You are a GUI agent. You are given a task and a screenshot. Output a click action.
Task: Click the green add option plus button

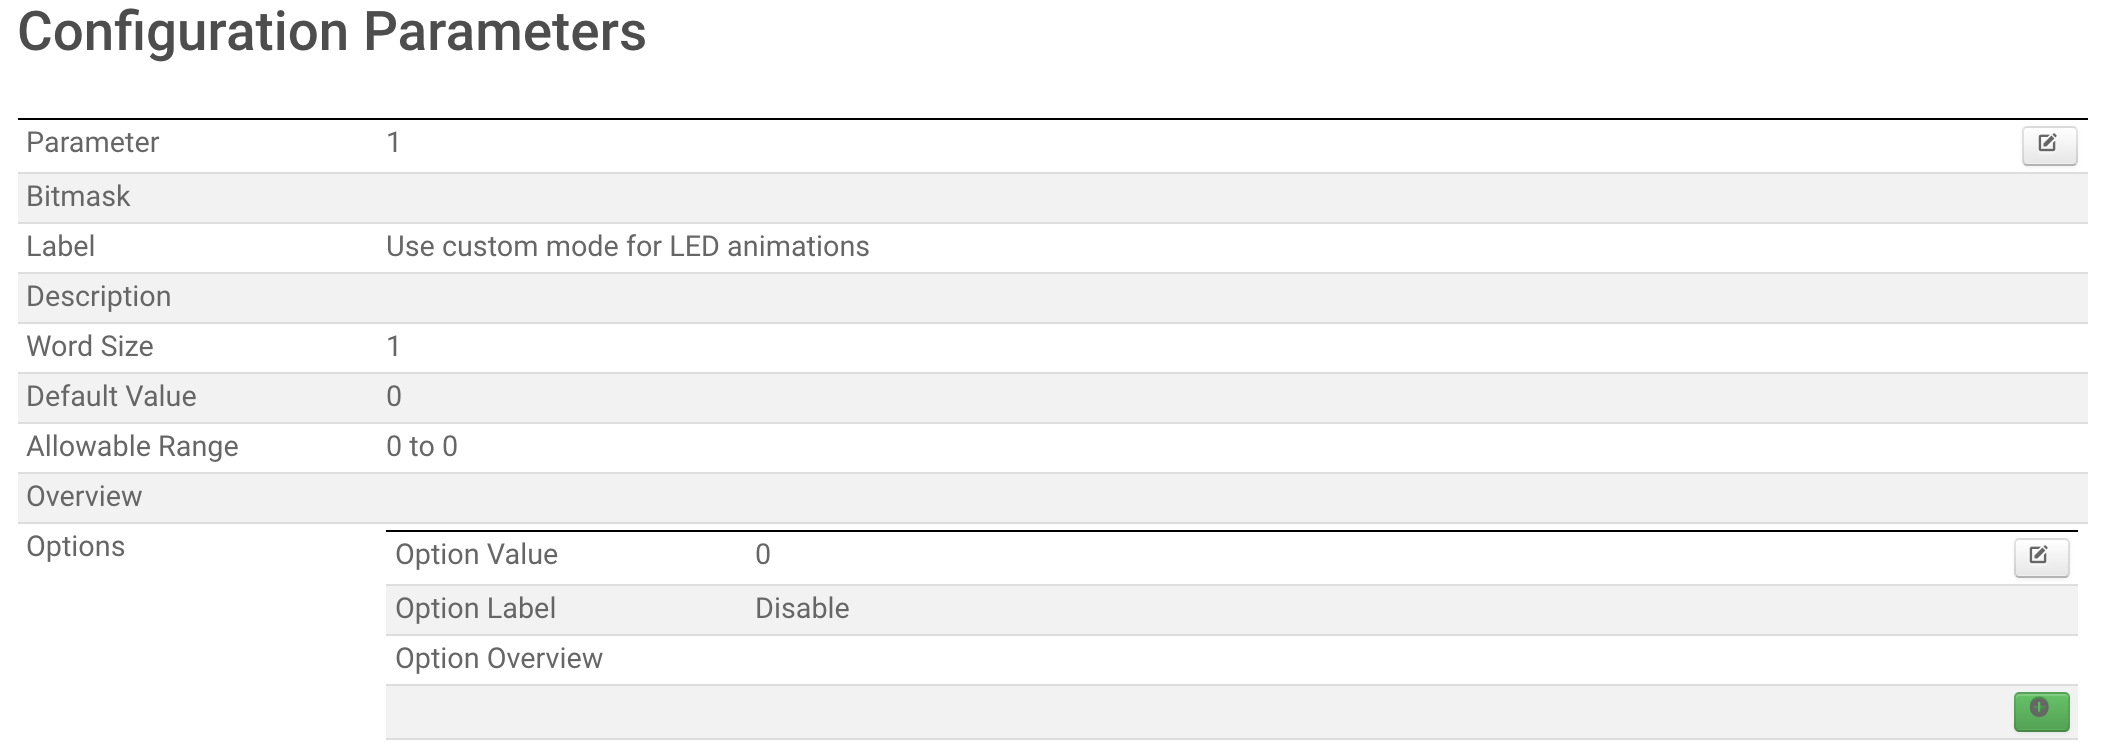[x=2040, y=710]
